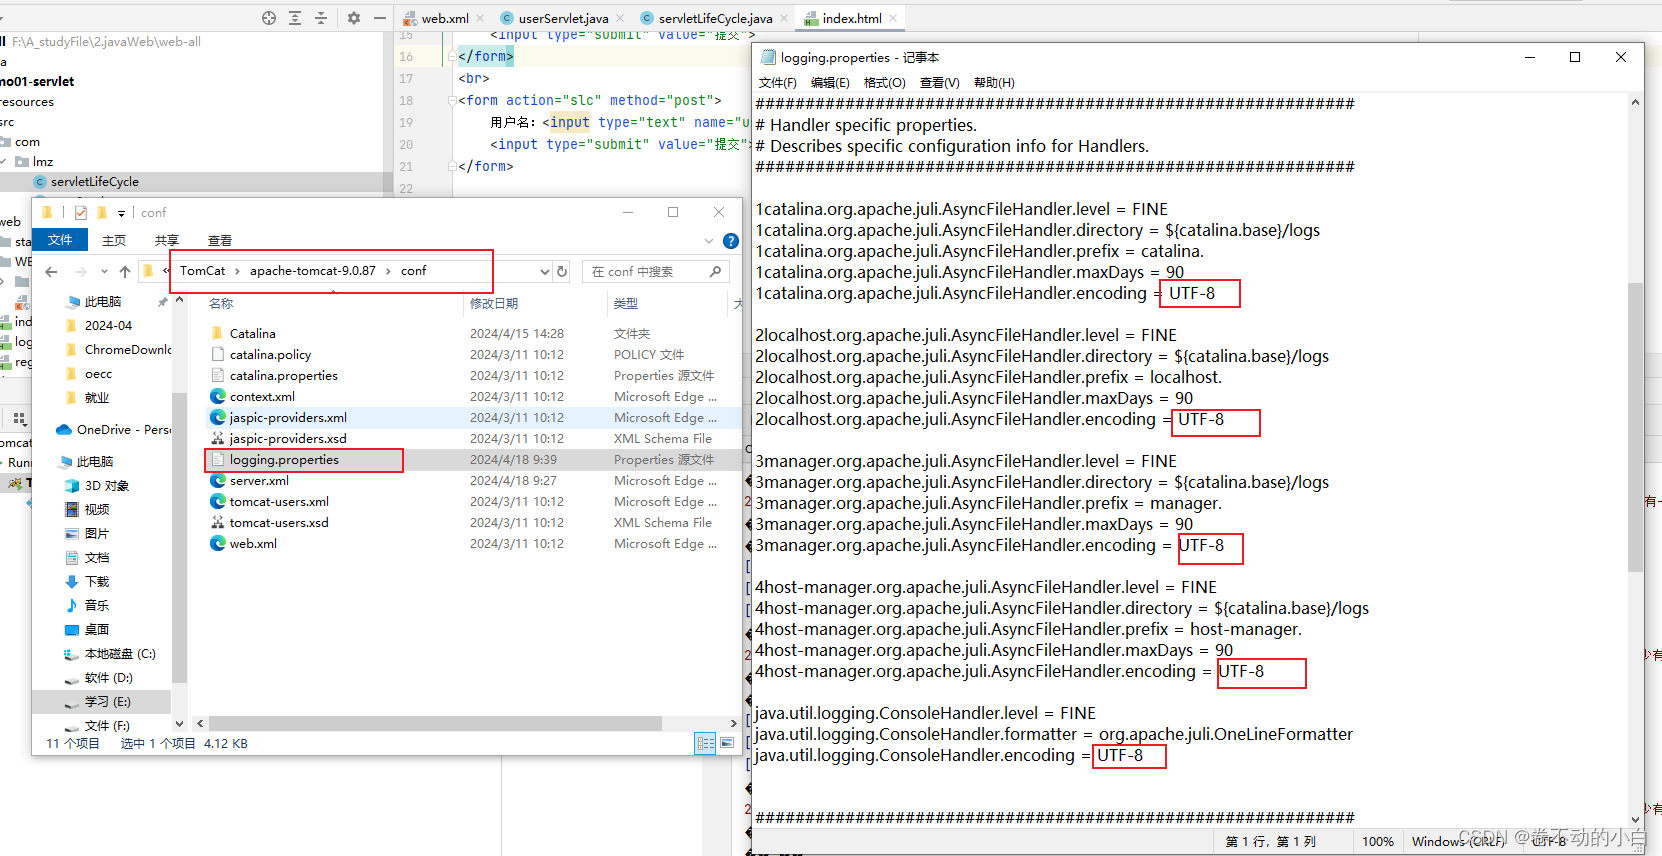Click the Notepad vertical scrollbar thumb
This screenshot has width=1662, height=856.
pyautogui.click(x=1635, y=427)
